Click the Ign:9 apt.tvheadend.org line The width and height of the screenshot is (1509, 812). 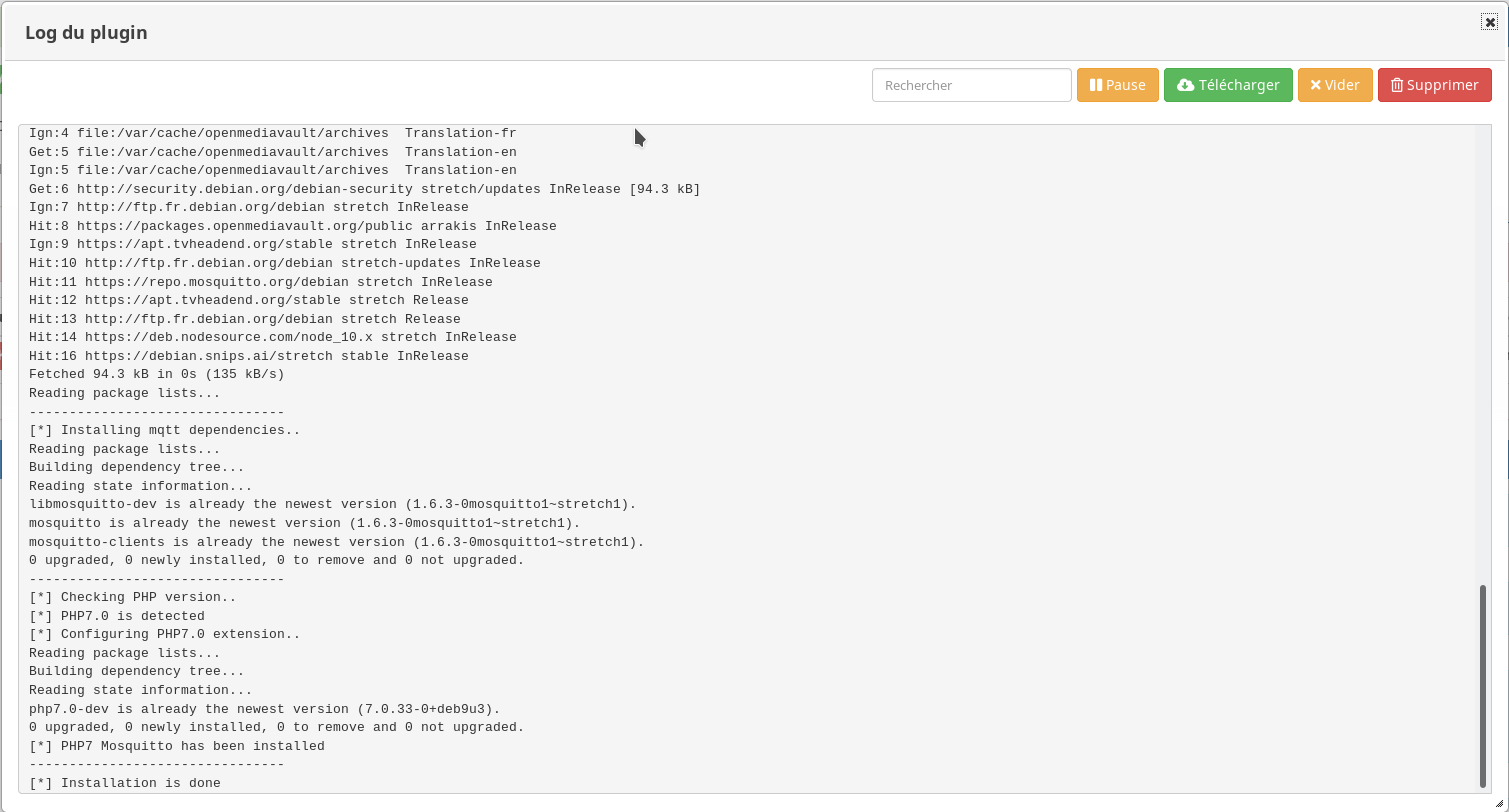tap(253, 244)
